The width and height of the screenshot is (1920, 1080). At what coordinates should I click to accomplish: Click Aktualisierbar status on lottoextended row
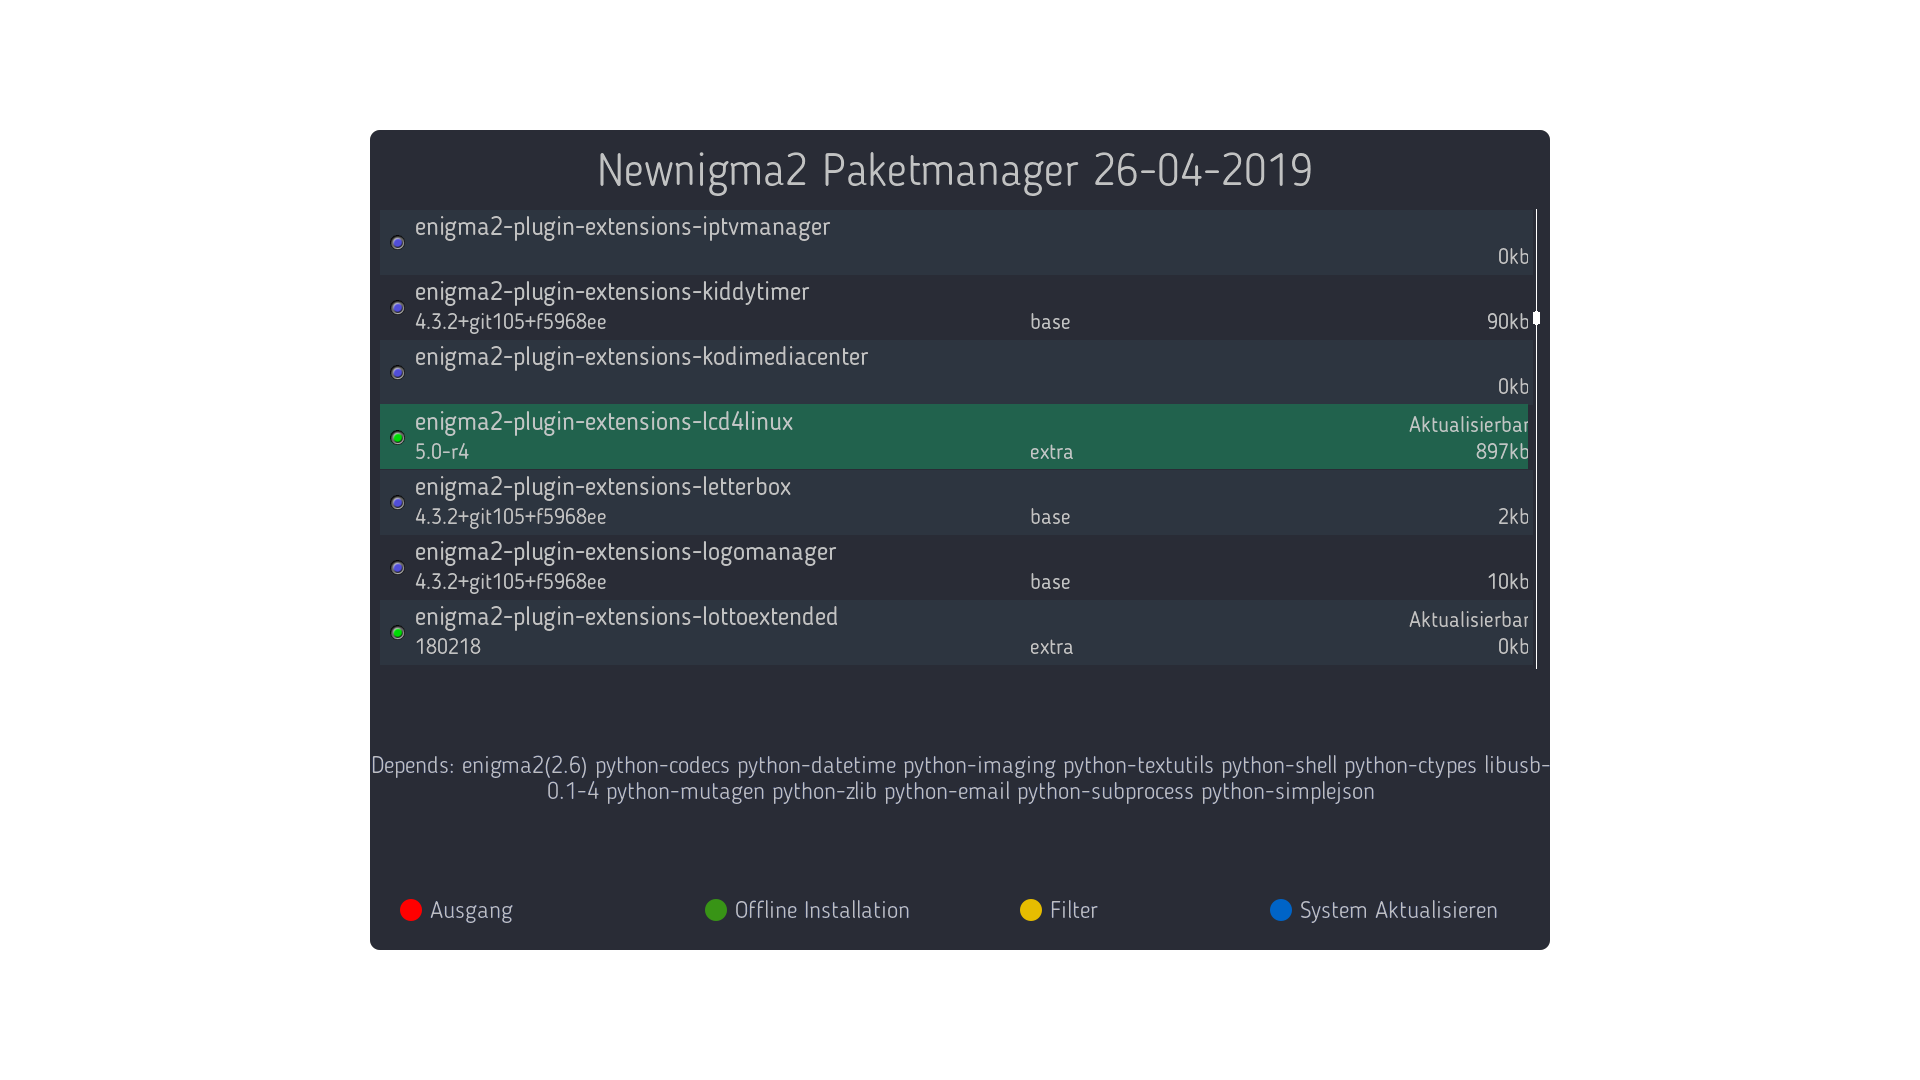coord(1468,619)
